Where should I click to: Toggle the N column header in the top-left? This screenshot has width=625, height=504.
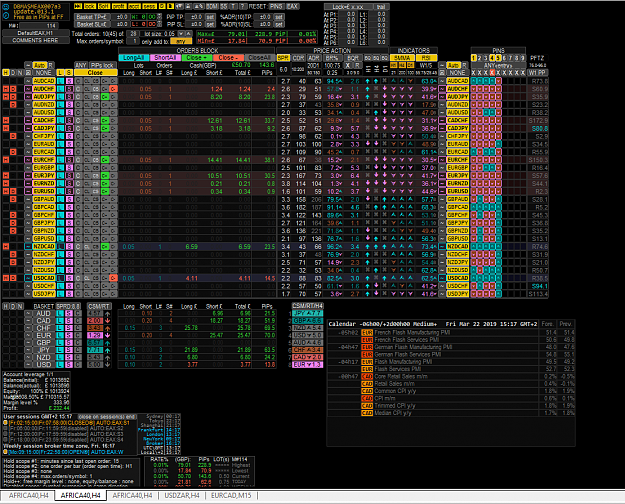pos(20,73)
